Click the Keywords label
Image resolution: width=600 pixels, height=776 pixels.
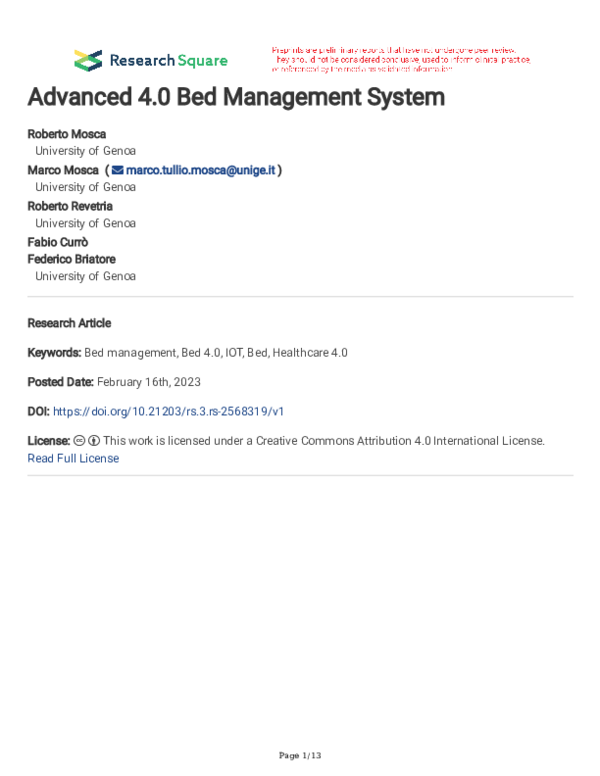click(54, 353)
